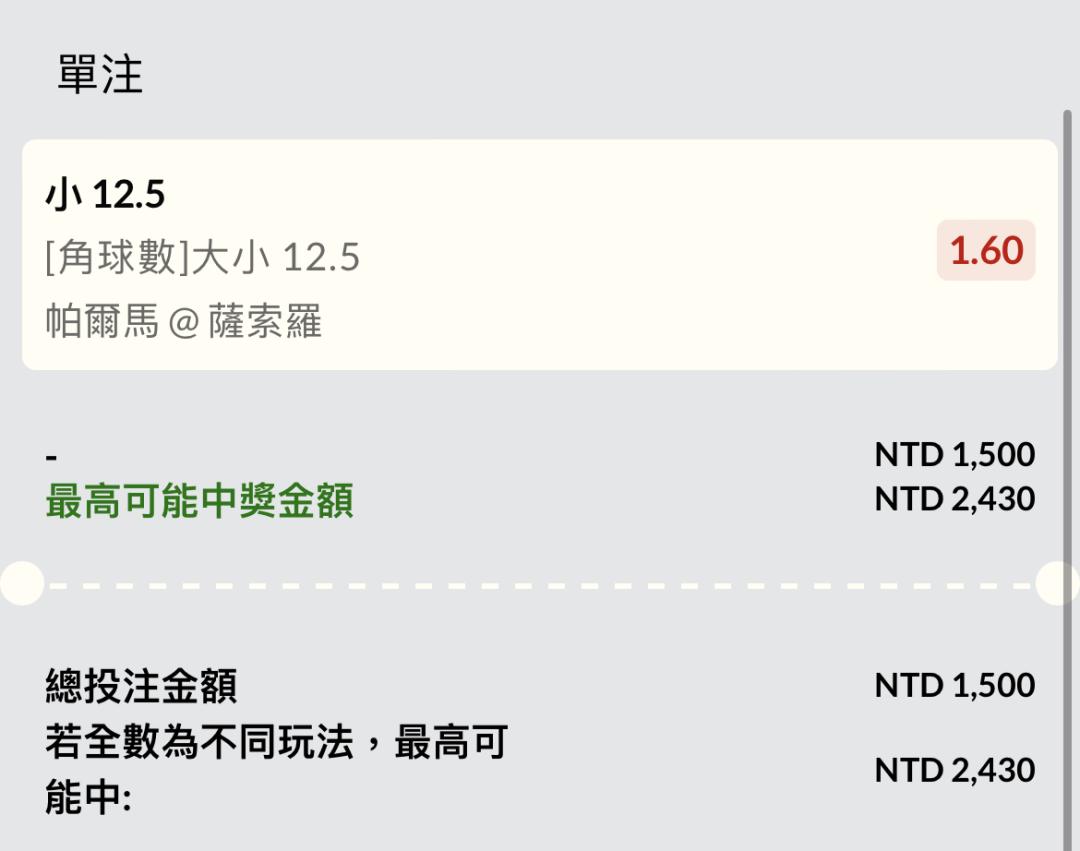Click the dash label above 最高可能中獎金額
Image resolution: width=1080 pixels, height=851 pixels.
pyautogui.click(x=51, y=457)
